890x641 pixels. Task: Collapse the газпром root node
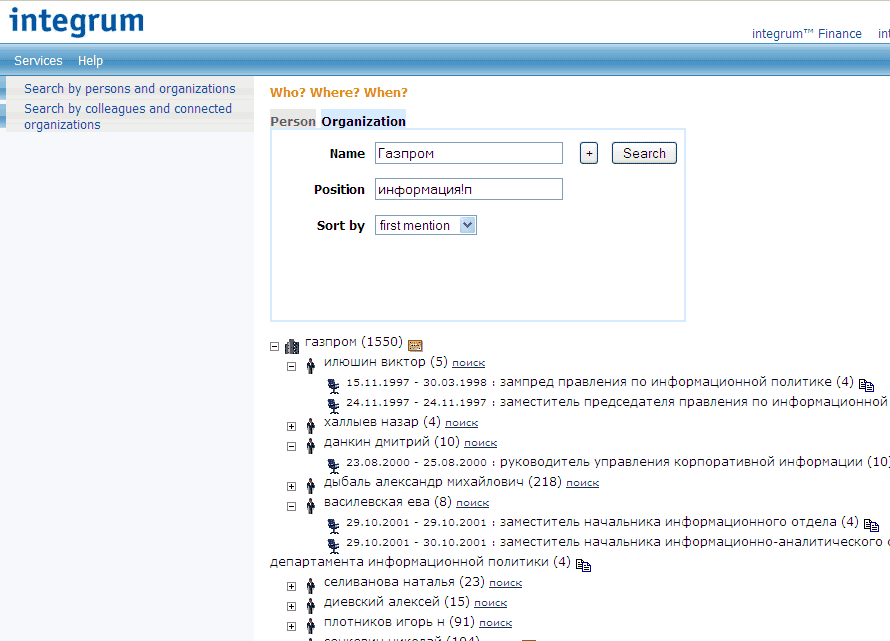[274, 347]
